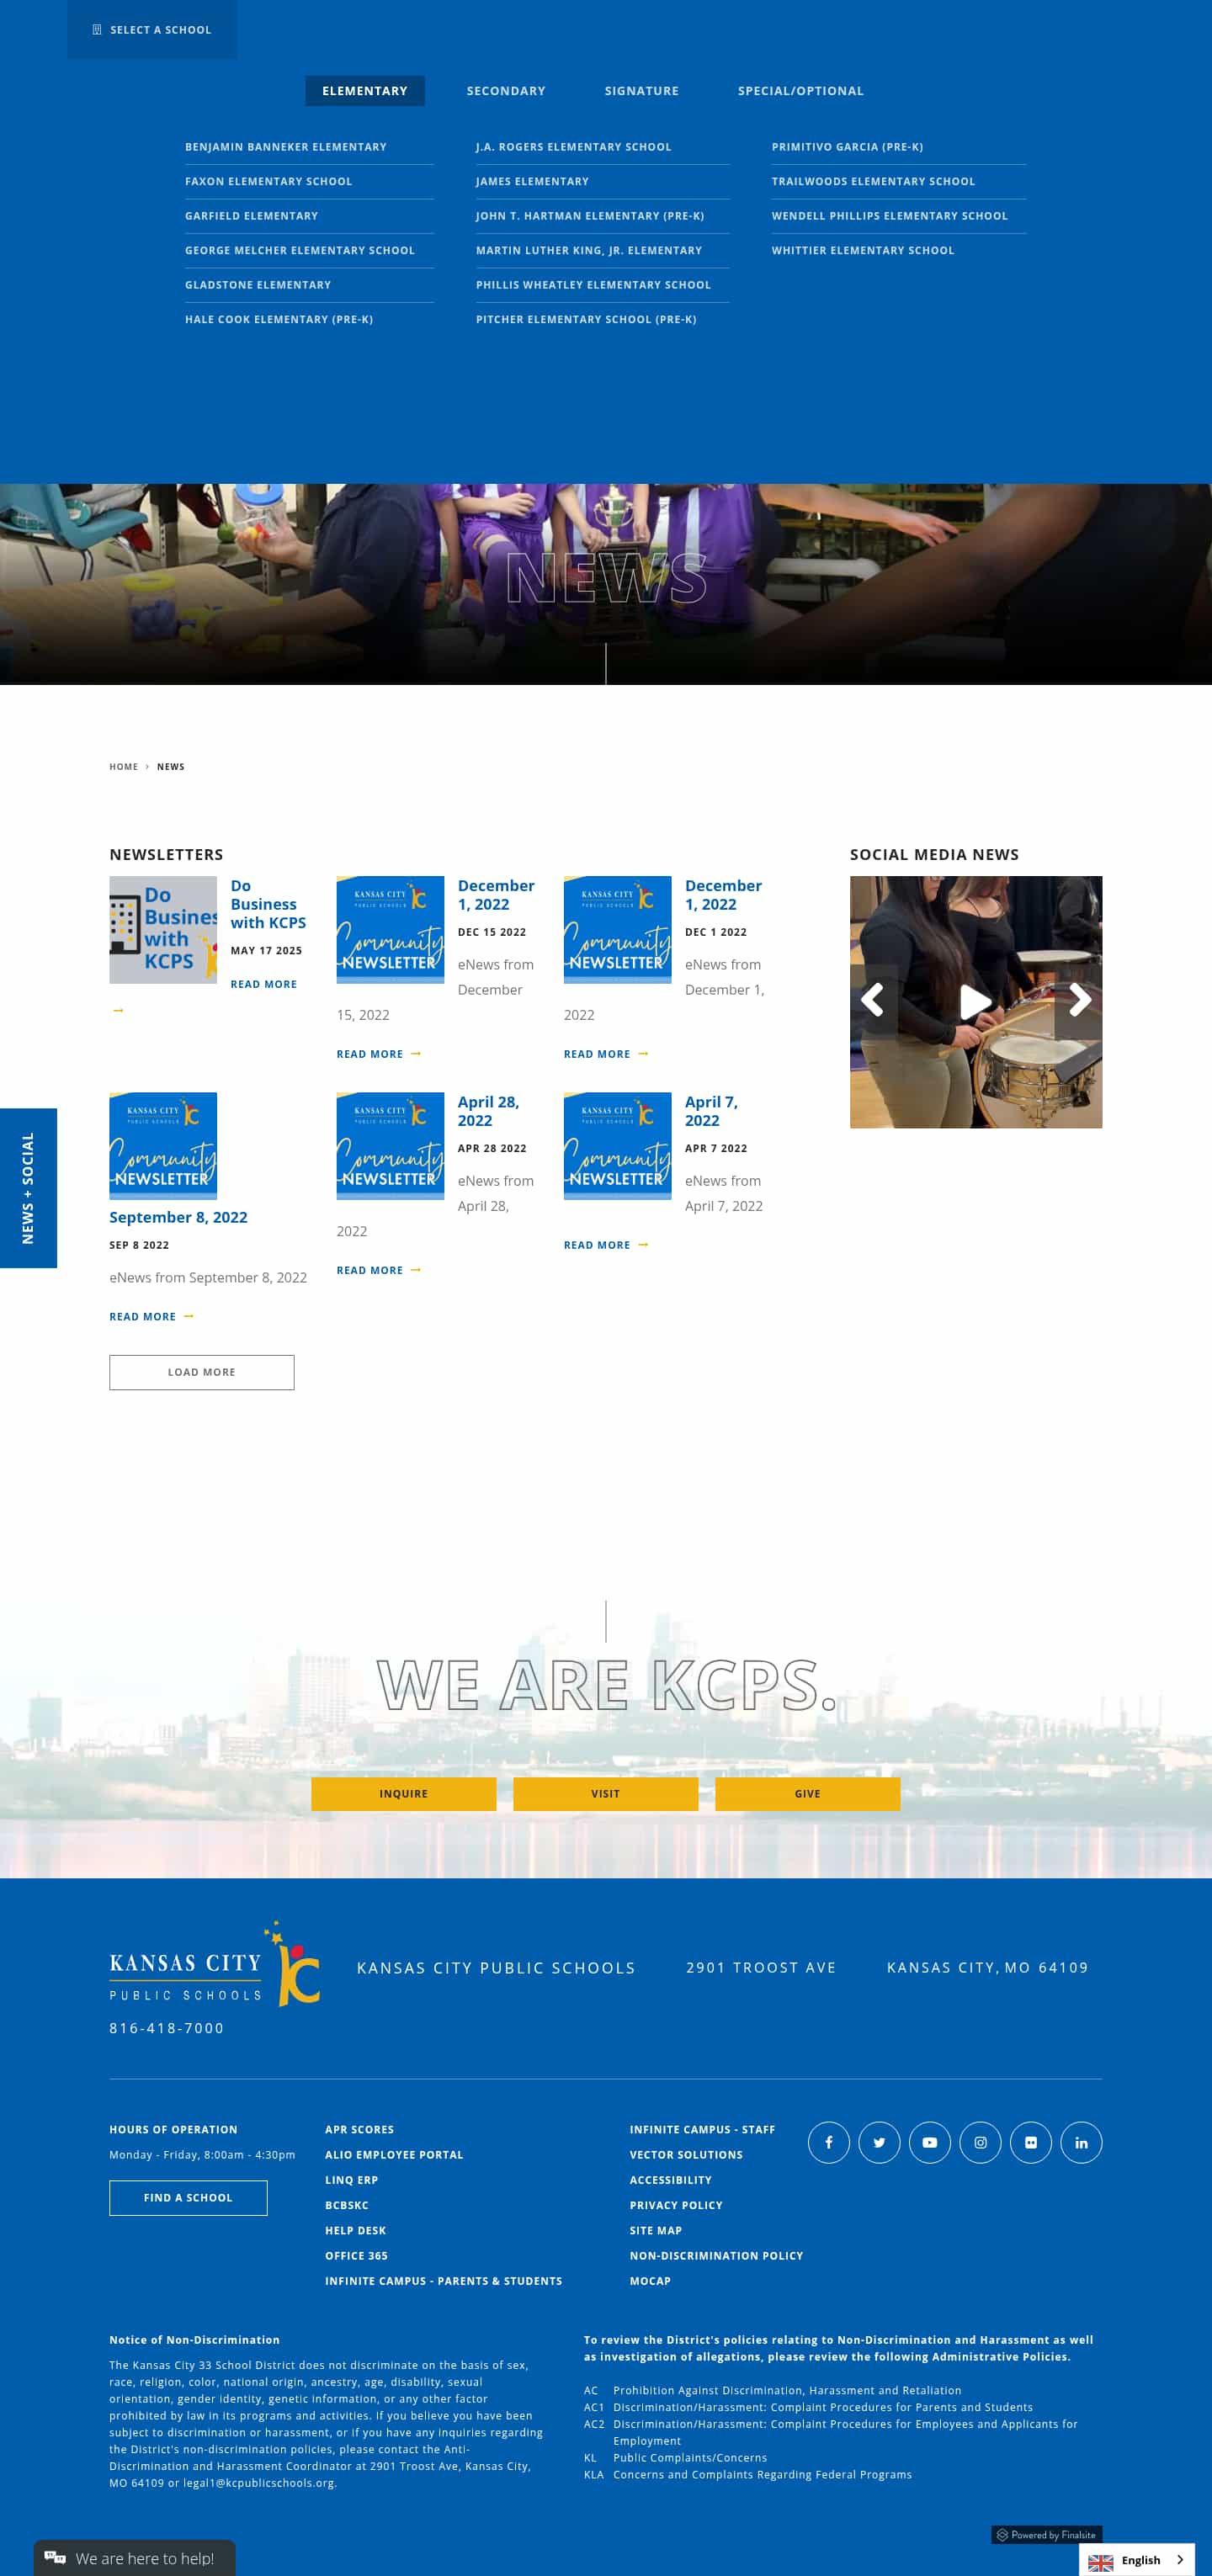This screenshot has width=1212, height=2576.
Task: Open the LinkedIn social icon in footer
Action: [x=1081, y=2142]
